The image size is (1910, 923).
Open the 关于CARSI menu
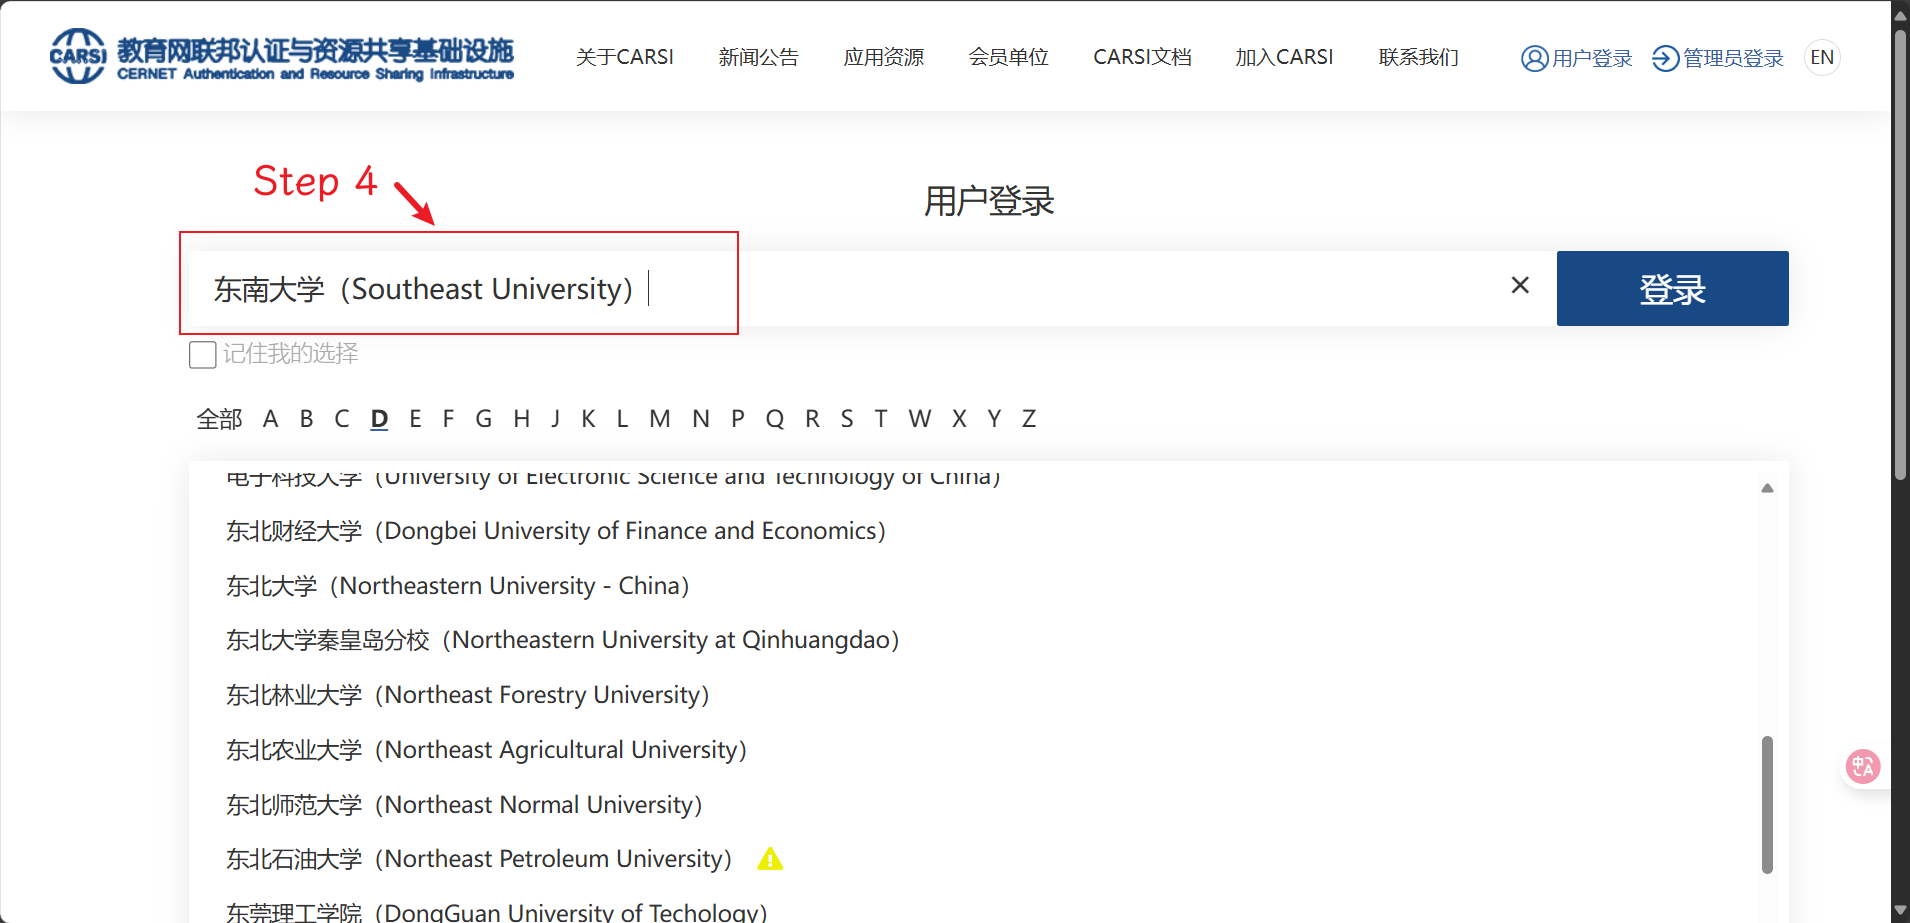click(624, 58)
